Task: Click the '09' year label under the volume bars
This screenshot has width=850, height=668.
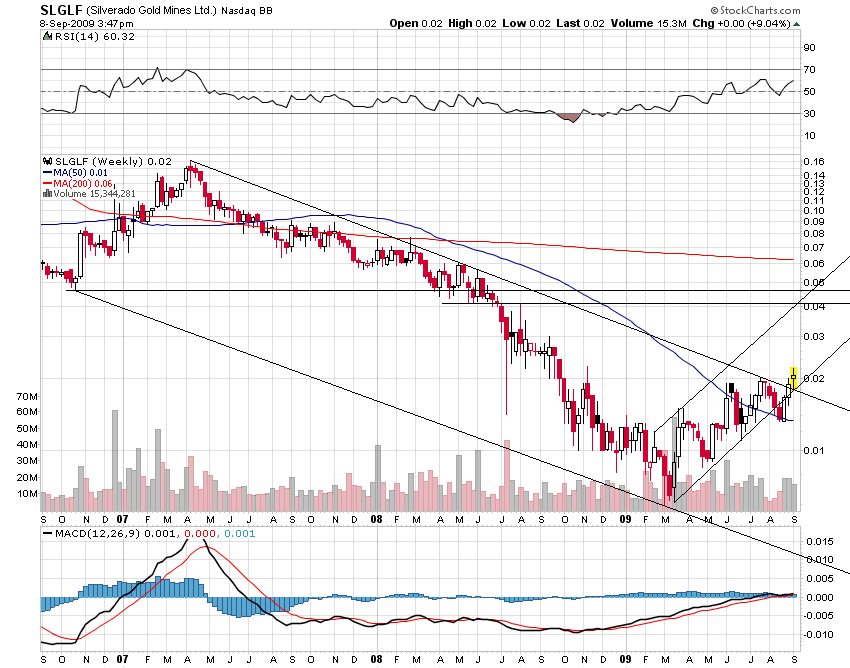Action: [x=626, y=519]
